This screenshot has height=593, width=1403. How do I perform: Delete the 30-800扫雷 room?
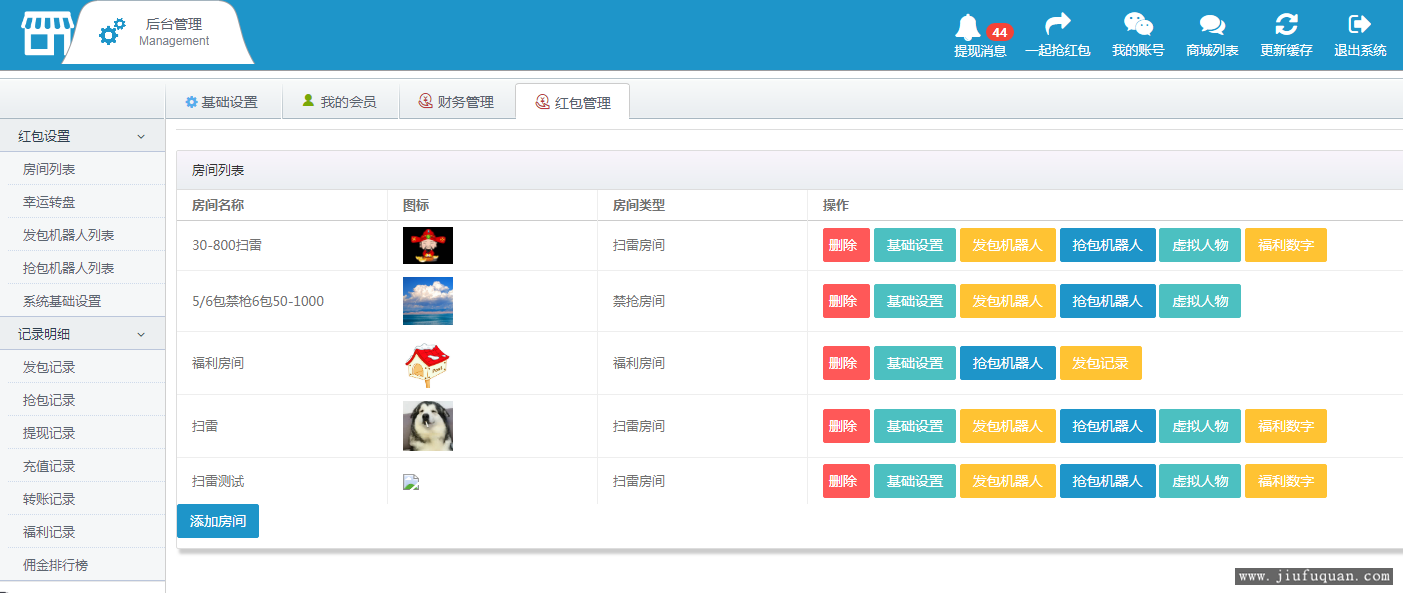click(x=845, y=245)
